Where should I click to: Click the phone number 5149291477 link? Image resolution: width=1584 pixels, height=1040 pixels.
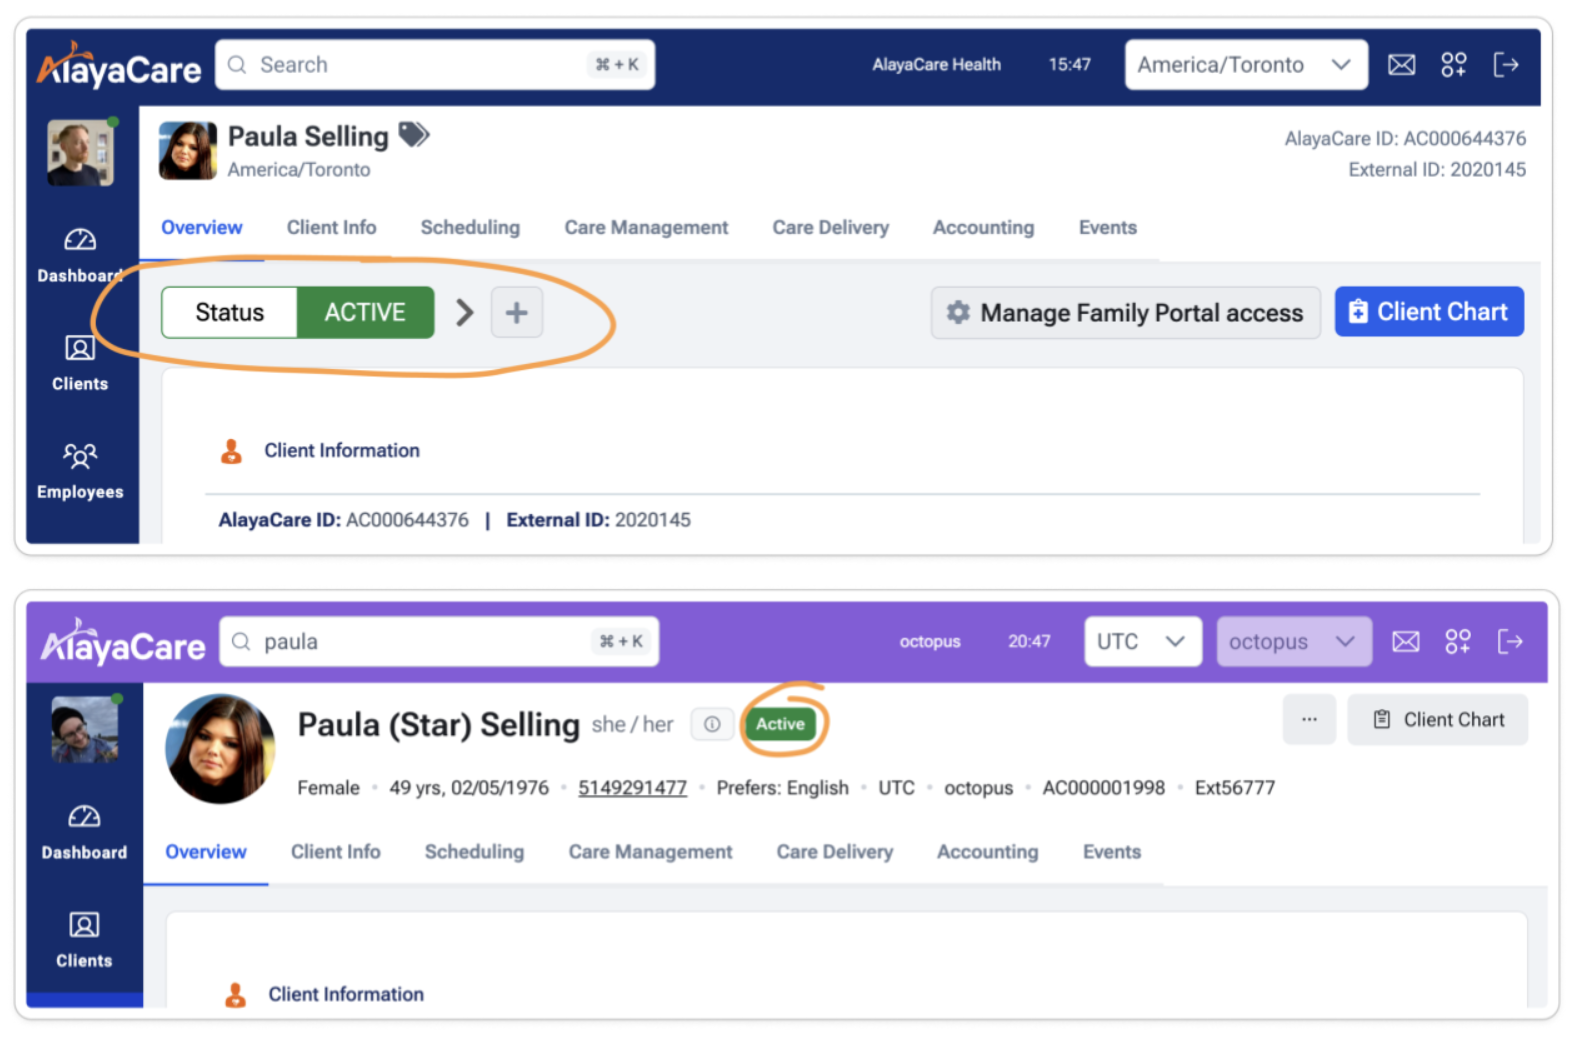pyautogui.click(x=632, y=788)
